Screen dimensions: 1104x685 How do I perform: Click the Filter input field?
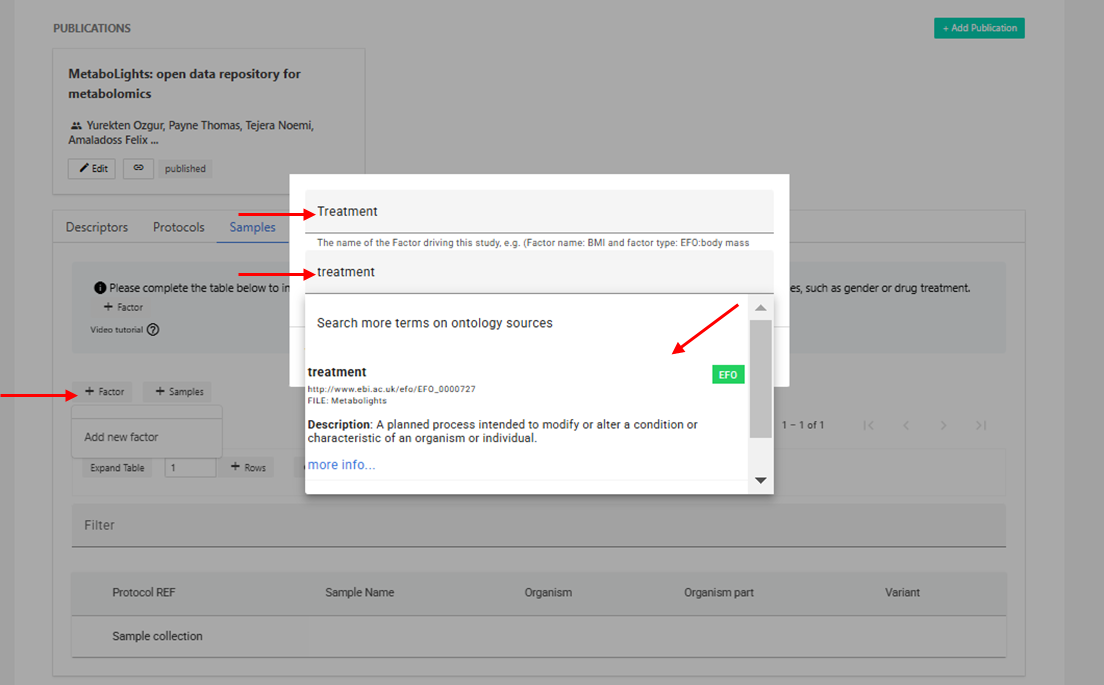click(539, 525)
